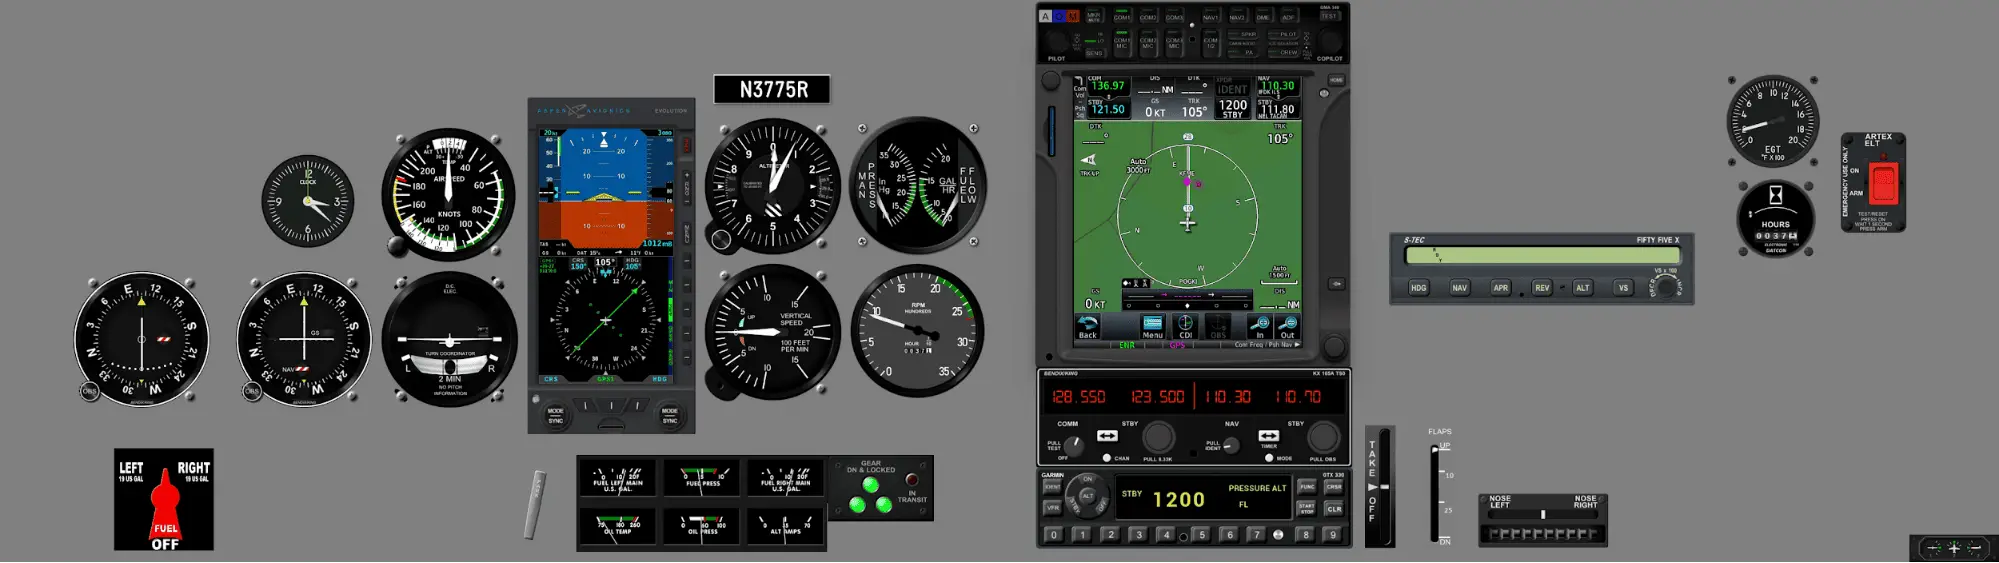Image resolution: width=1999 pixels, height=563 pixels.
Task: Engage VS mode on the S-TEC autopilot
Action: [1623, 288]
